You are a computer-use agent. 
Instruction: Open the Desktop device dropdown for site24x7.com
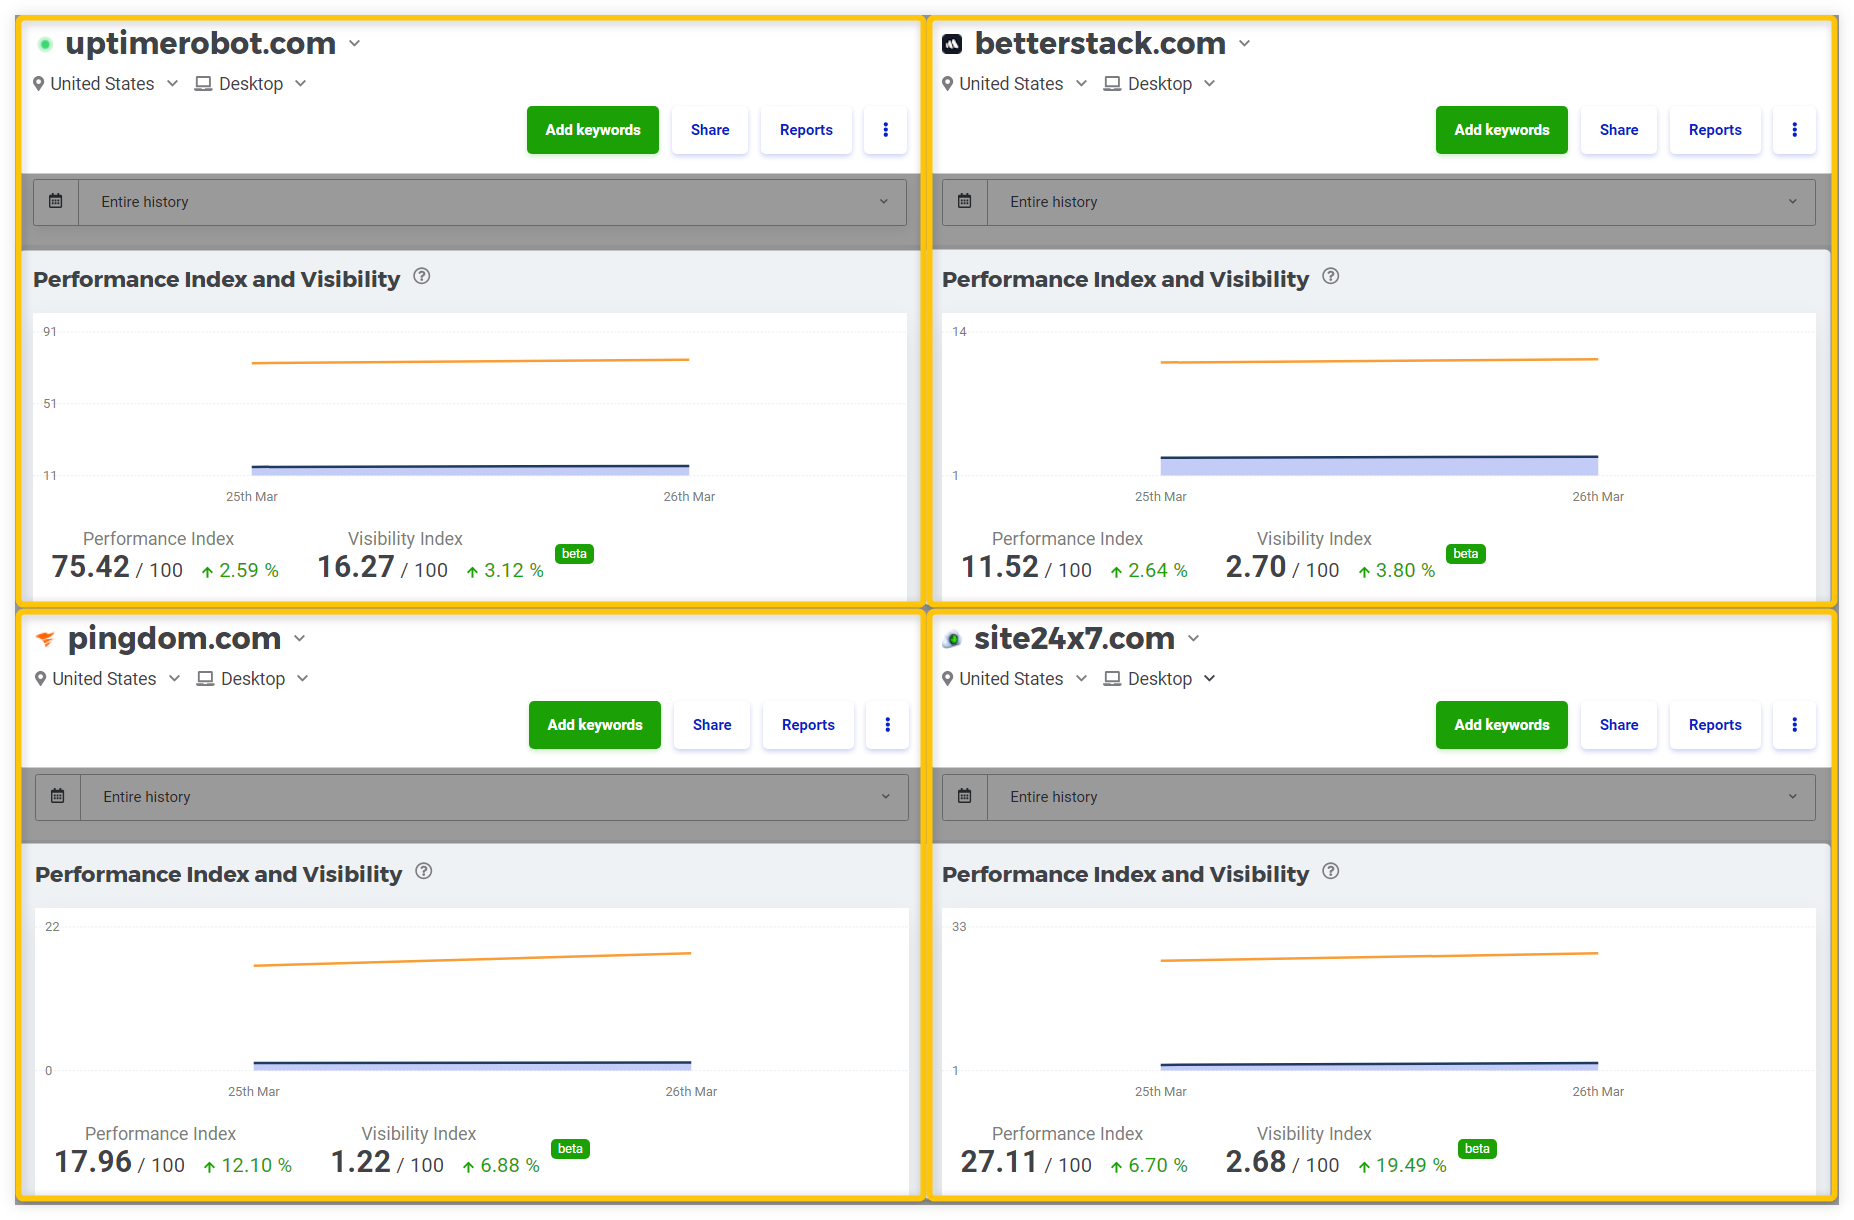click(x=1210, y=678)
